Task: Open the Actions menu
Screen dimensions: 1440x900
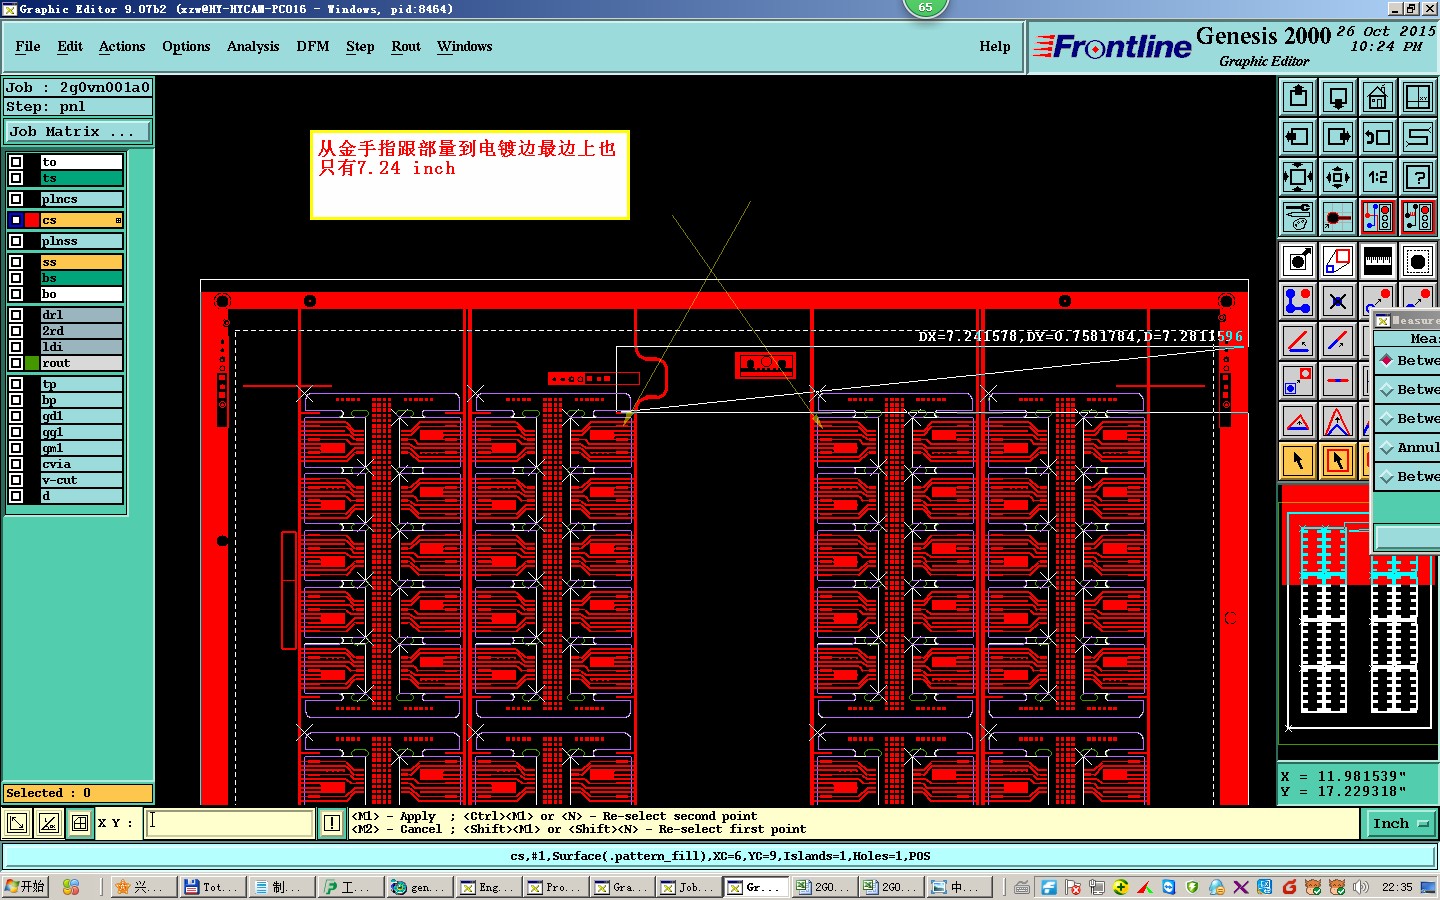Action: pos(122,46)
